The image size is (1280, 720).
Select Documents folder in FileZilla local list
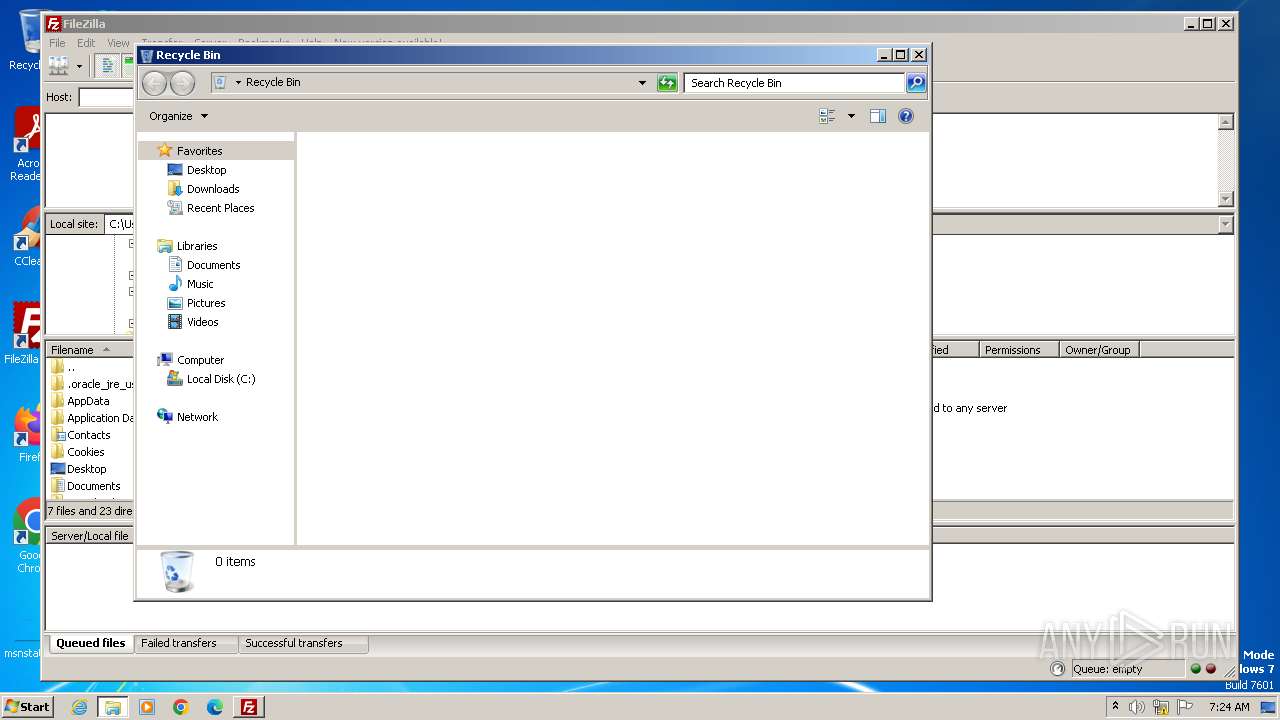pos(93,486)
